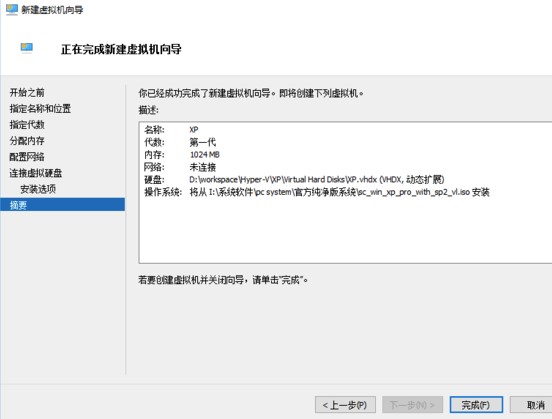Select the highlighted 摘要 step
The height and width of the screenshot is (419, 552).
point(62,205)
